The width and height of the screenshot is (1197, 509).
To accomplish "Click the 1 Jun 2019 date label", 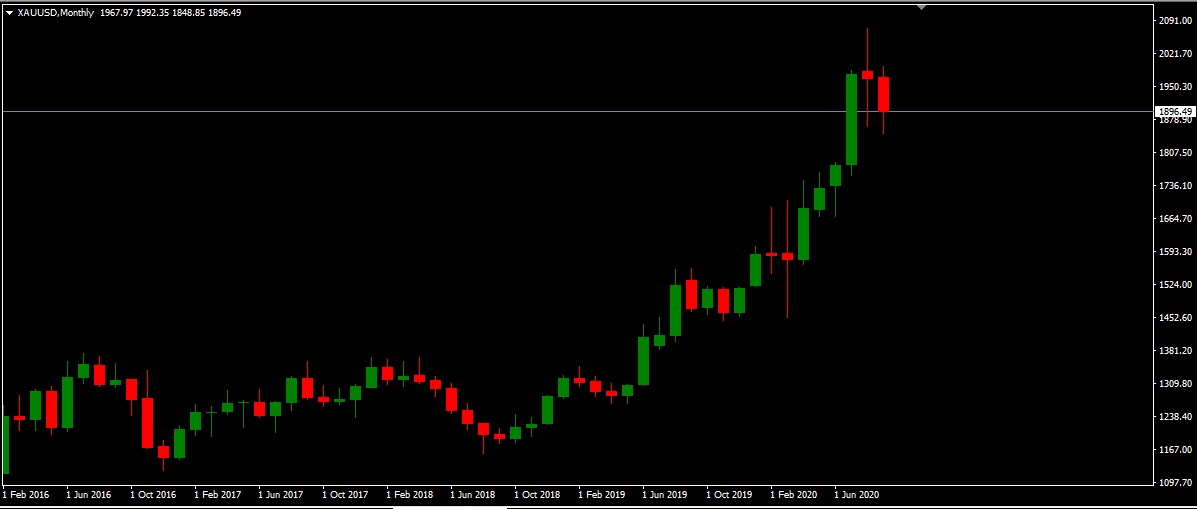I will pos(665,495).
